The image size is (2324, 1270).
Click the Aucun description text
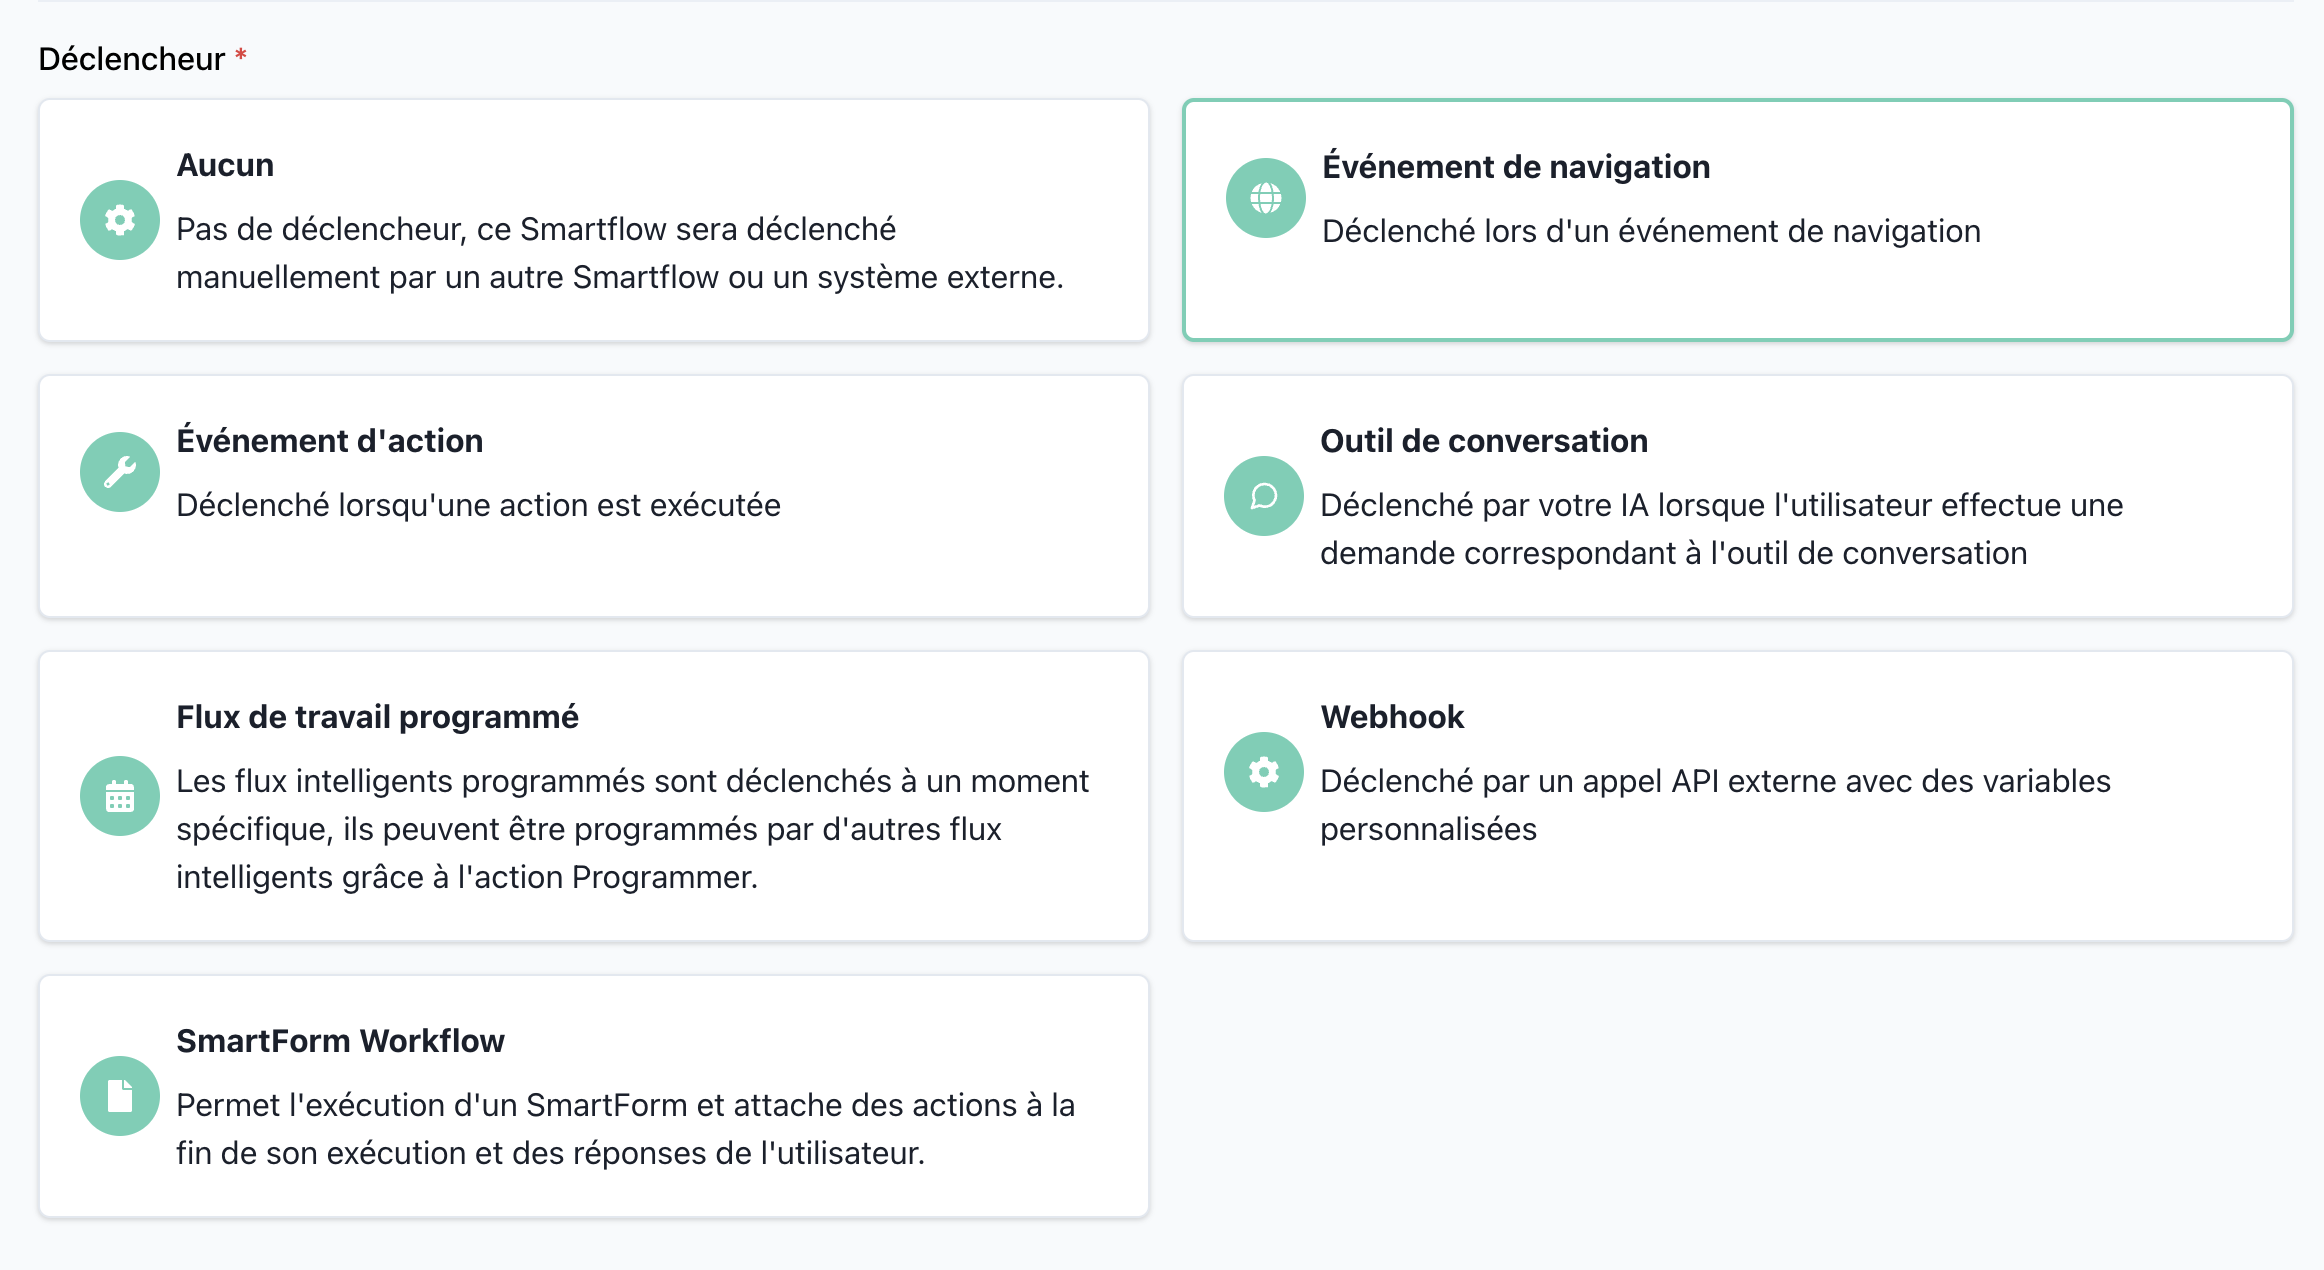[620, 253]
